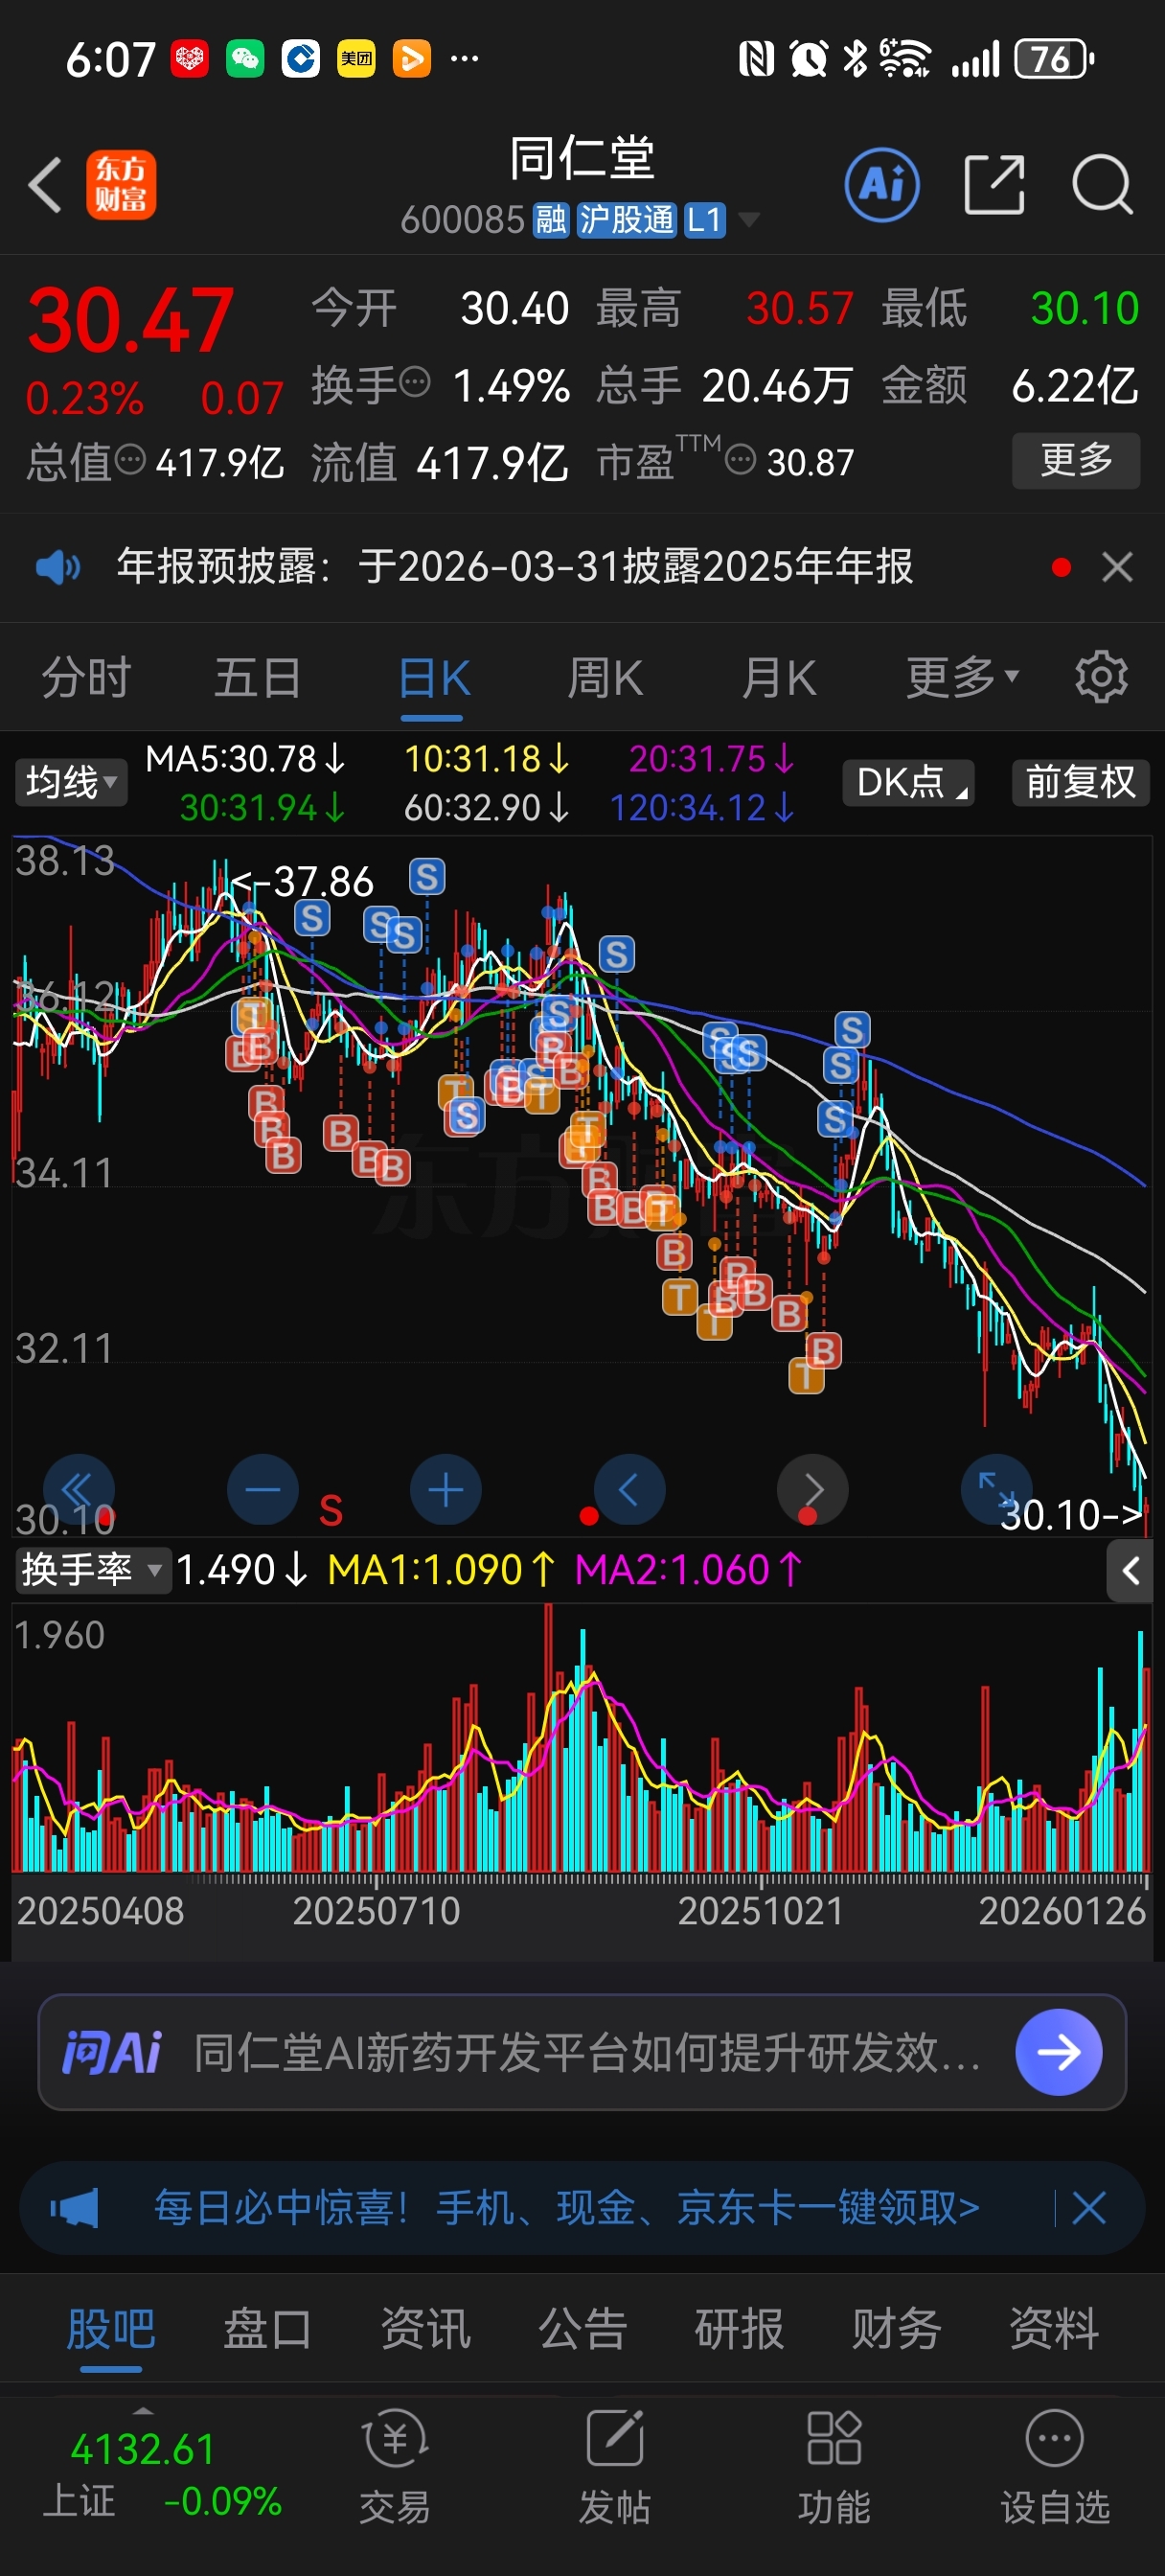The width and height of the screenshot is (1165, 2576).
Task: Tap the MA5:30.78 value
Action: (x=245, y=759)
